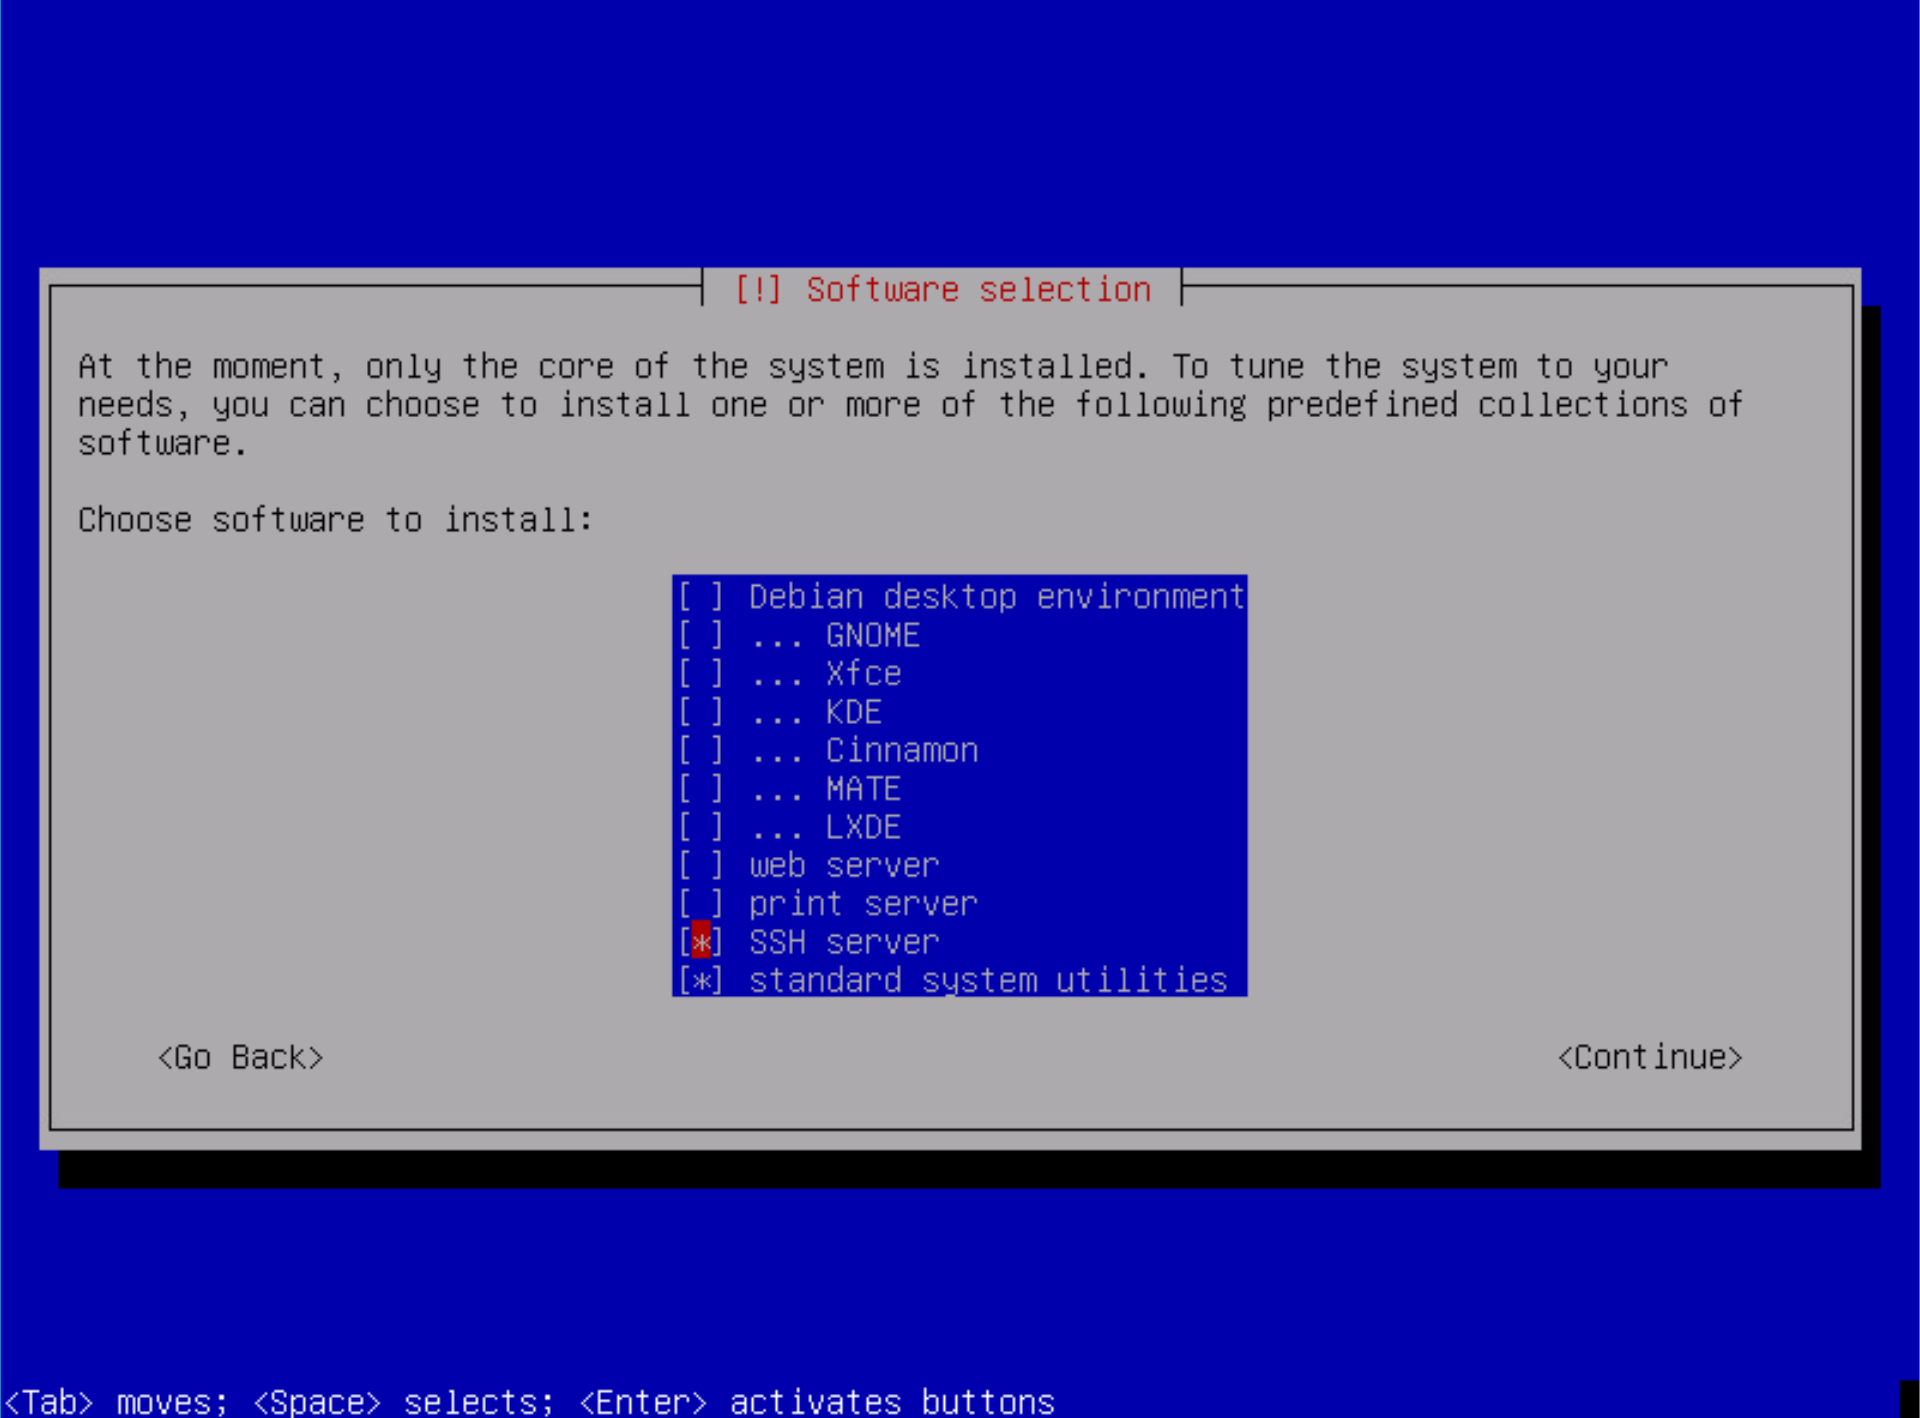
Task: Enable the Xfce checkbox
Action: pyautogui.click(x=700, y=674)
